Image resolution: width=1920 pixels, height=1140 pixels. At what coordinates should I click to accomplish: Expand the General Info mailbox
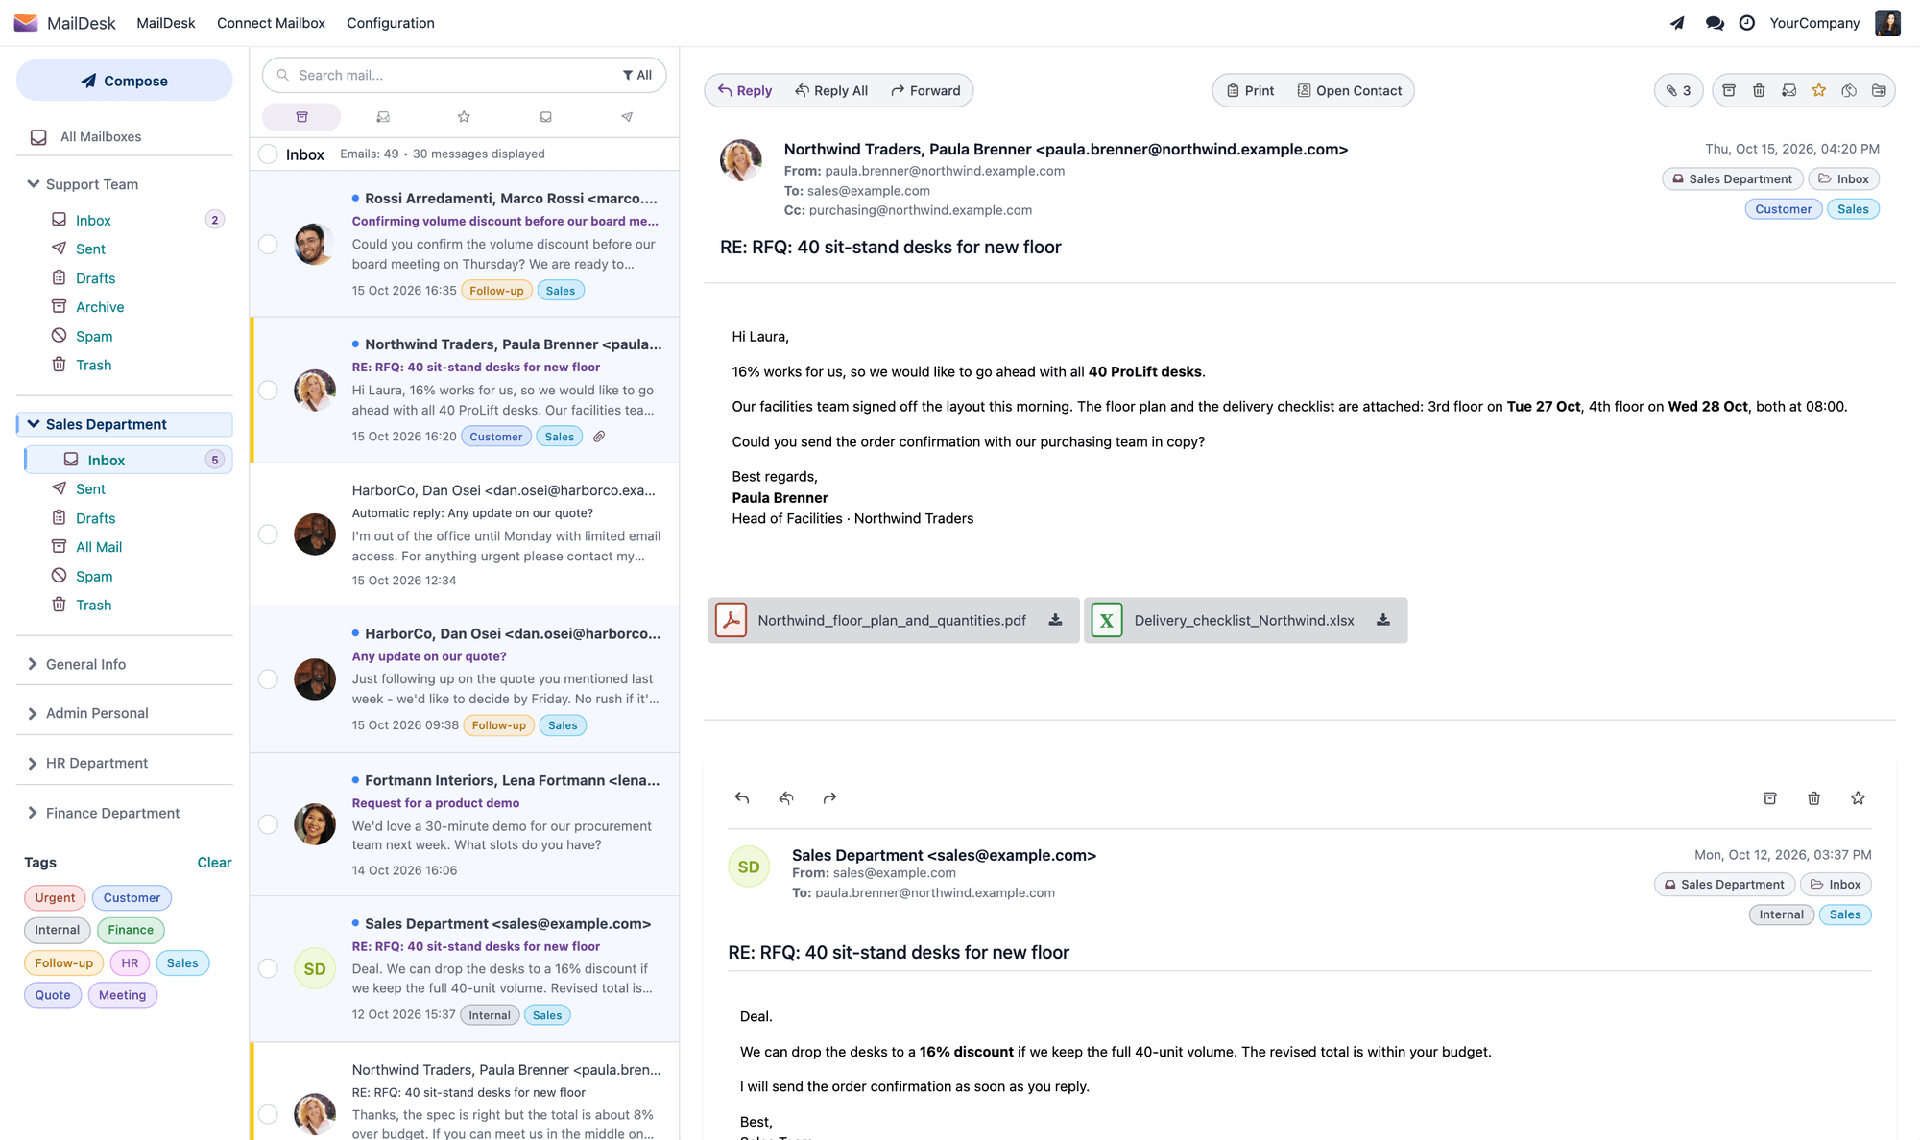[33, 664]
